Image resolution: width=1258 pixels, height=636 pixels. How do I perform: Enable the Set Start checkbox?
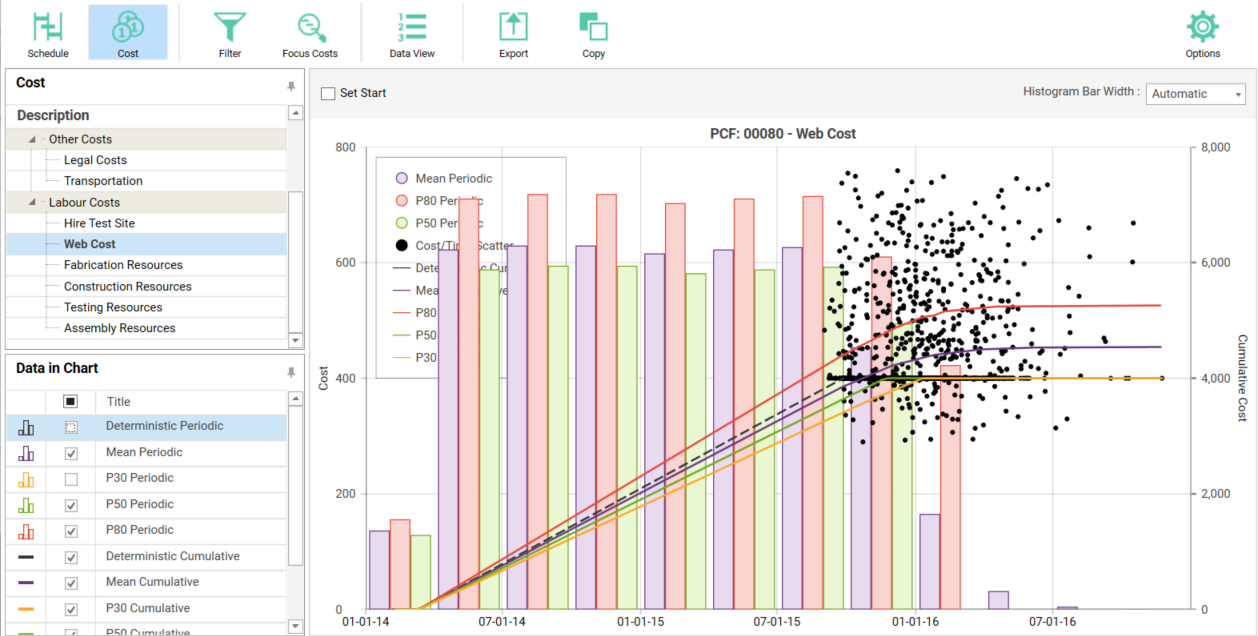[x=328, y=93]
